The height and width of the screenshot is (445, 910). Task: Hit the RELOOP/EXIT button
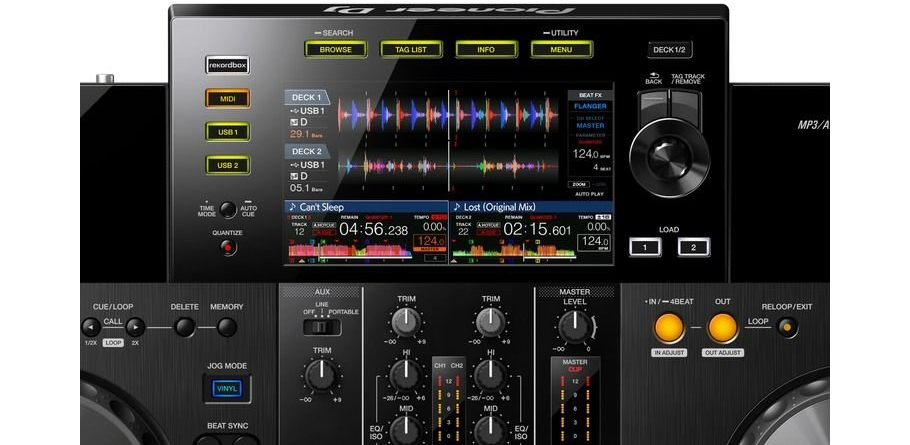tap(787, 328)
